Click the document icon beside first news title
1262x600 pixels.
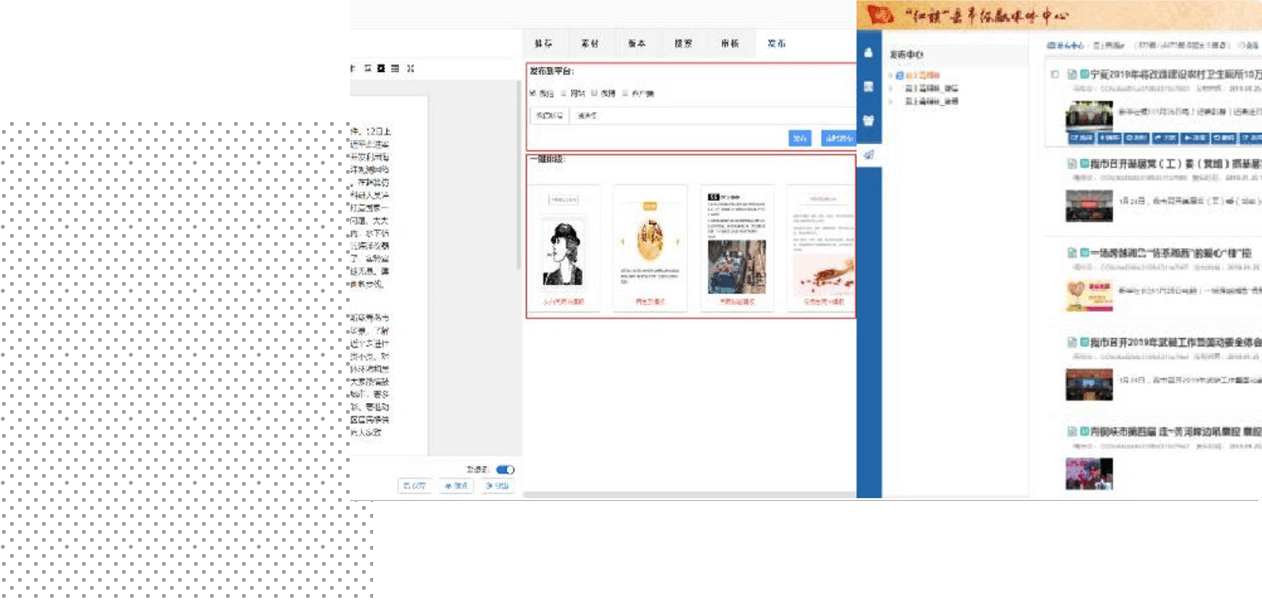coord(1071,75)
